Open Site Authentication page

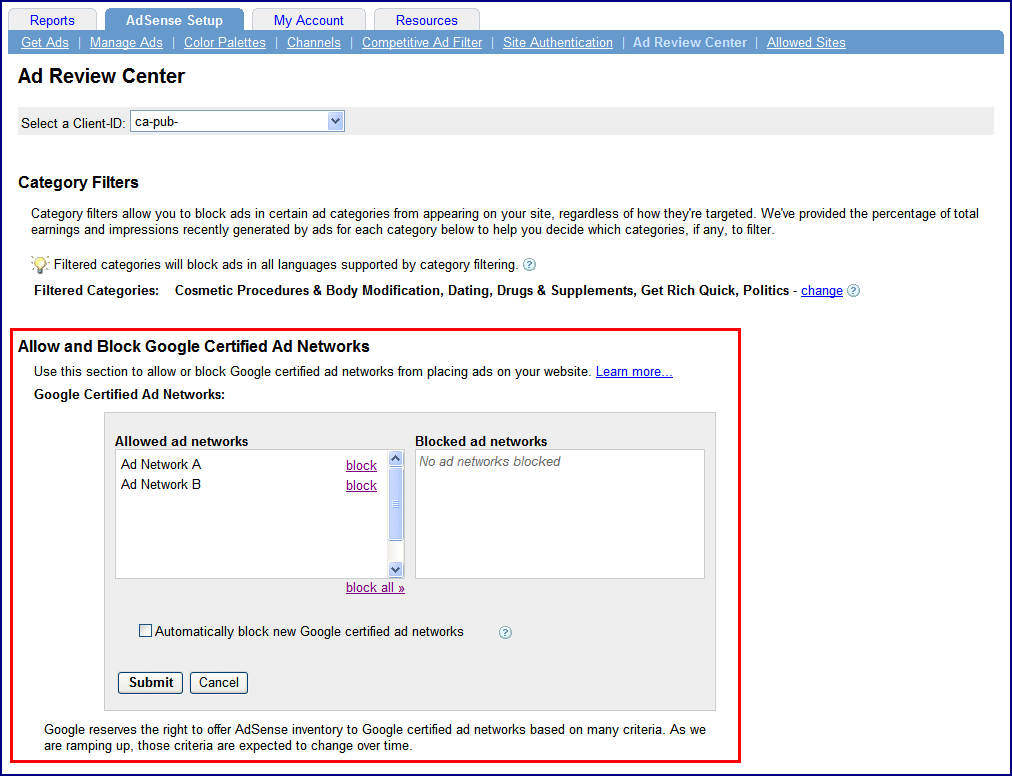coord(558,43)
